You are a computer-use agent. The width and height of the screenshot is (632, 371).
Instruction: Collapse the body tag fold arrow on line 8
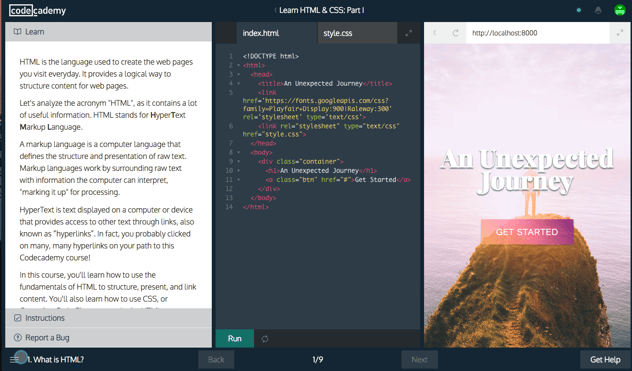(x=239, y=152)
